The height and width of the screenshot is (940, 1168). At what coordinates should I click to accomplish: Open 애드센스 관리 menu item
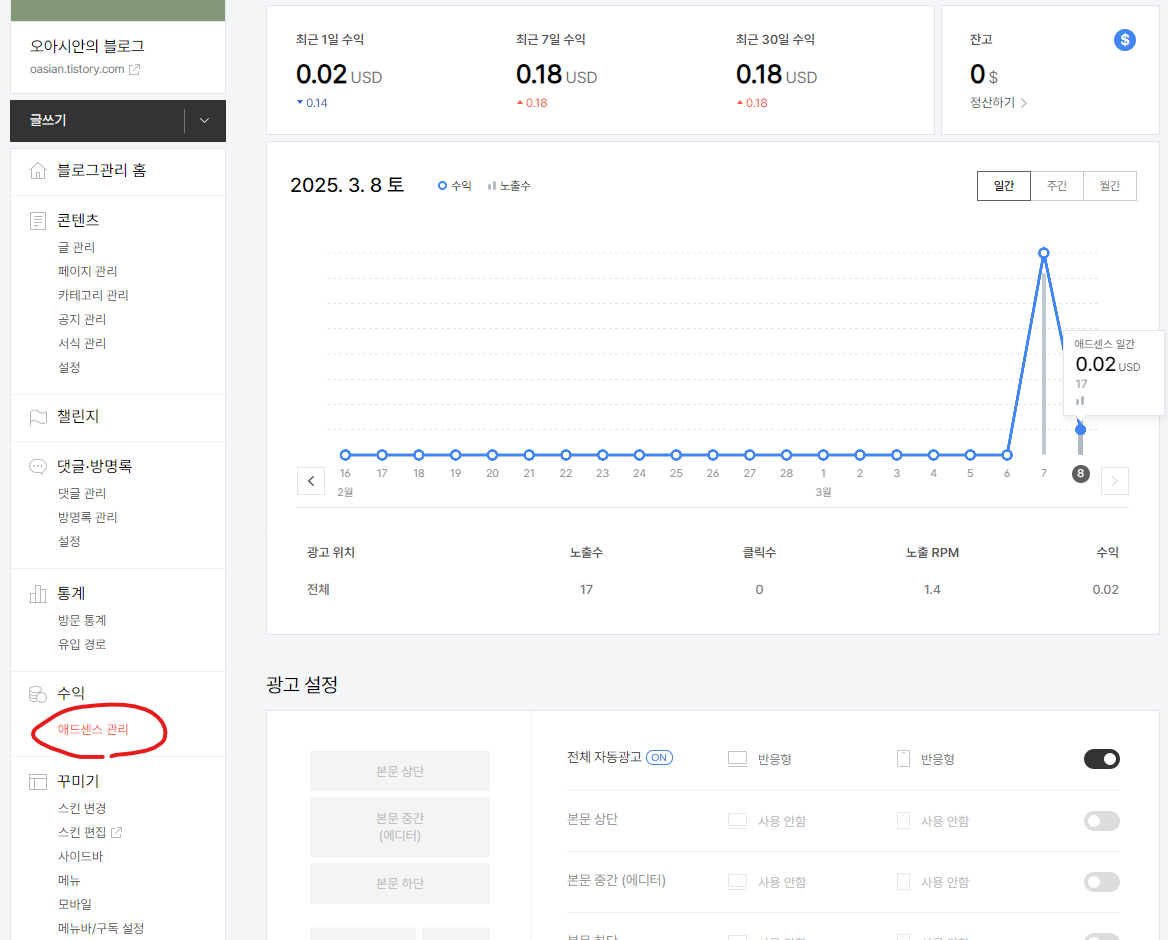coord(93,729)
